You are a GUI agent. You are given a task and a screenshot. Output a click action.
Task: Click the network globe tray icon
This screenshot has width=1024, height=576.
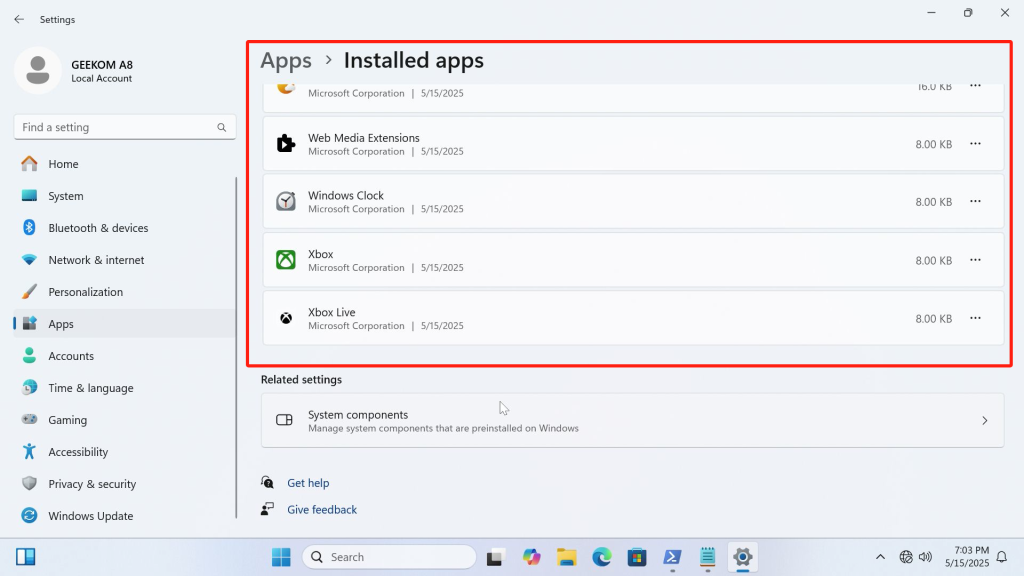(906, 557)
